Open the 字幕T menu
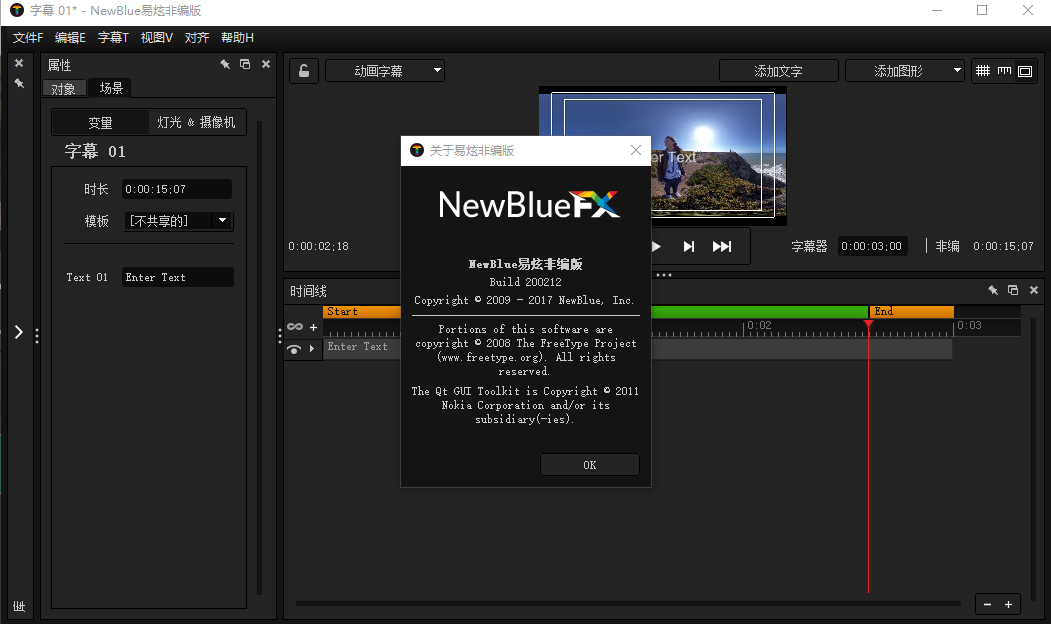This screenshot has height=624, width=1051. (113, 38)
